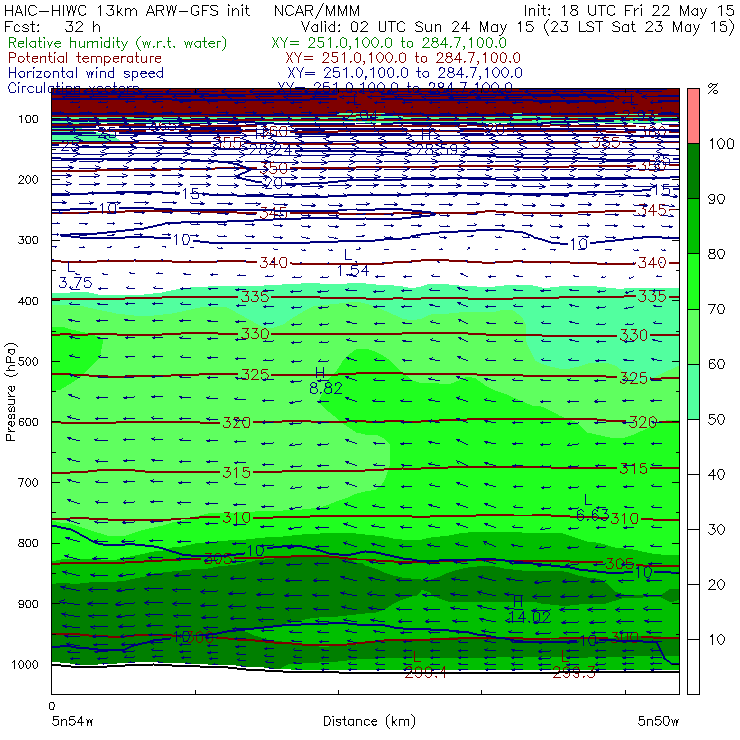Click 'Init: 18 UTC Fri 22 May 15'

(x=629, y=11)
